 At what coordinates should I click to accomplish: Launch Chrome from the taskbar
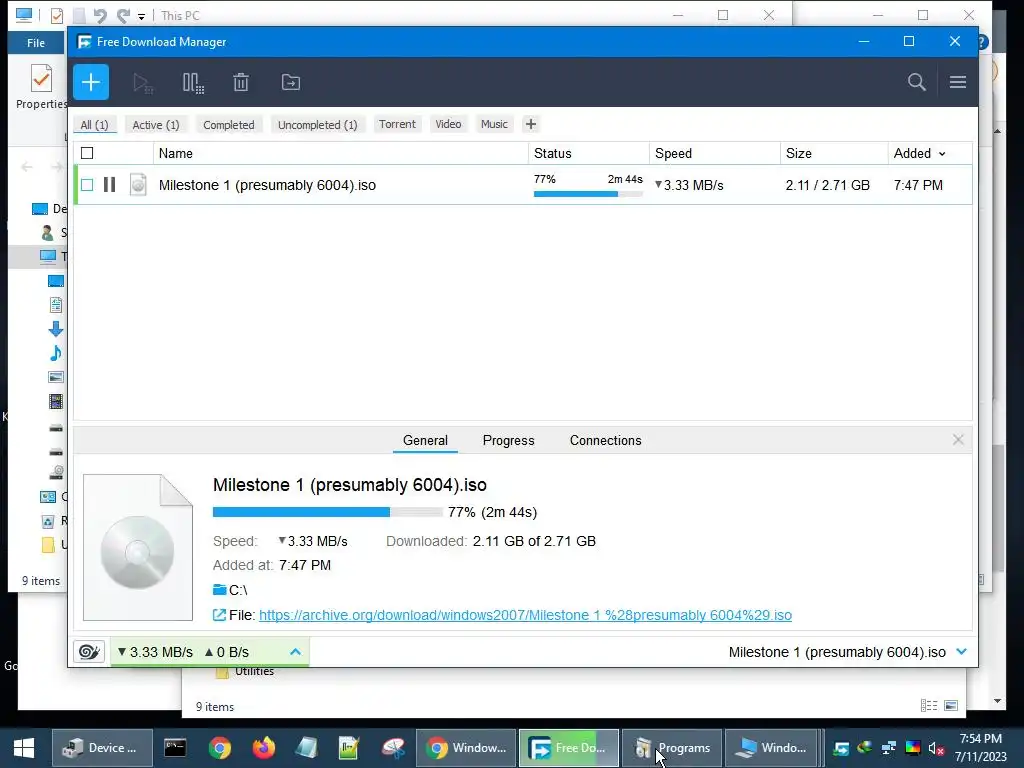click(x=220, y=748)
